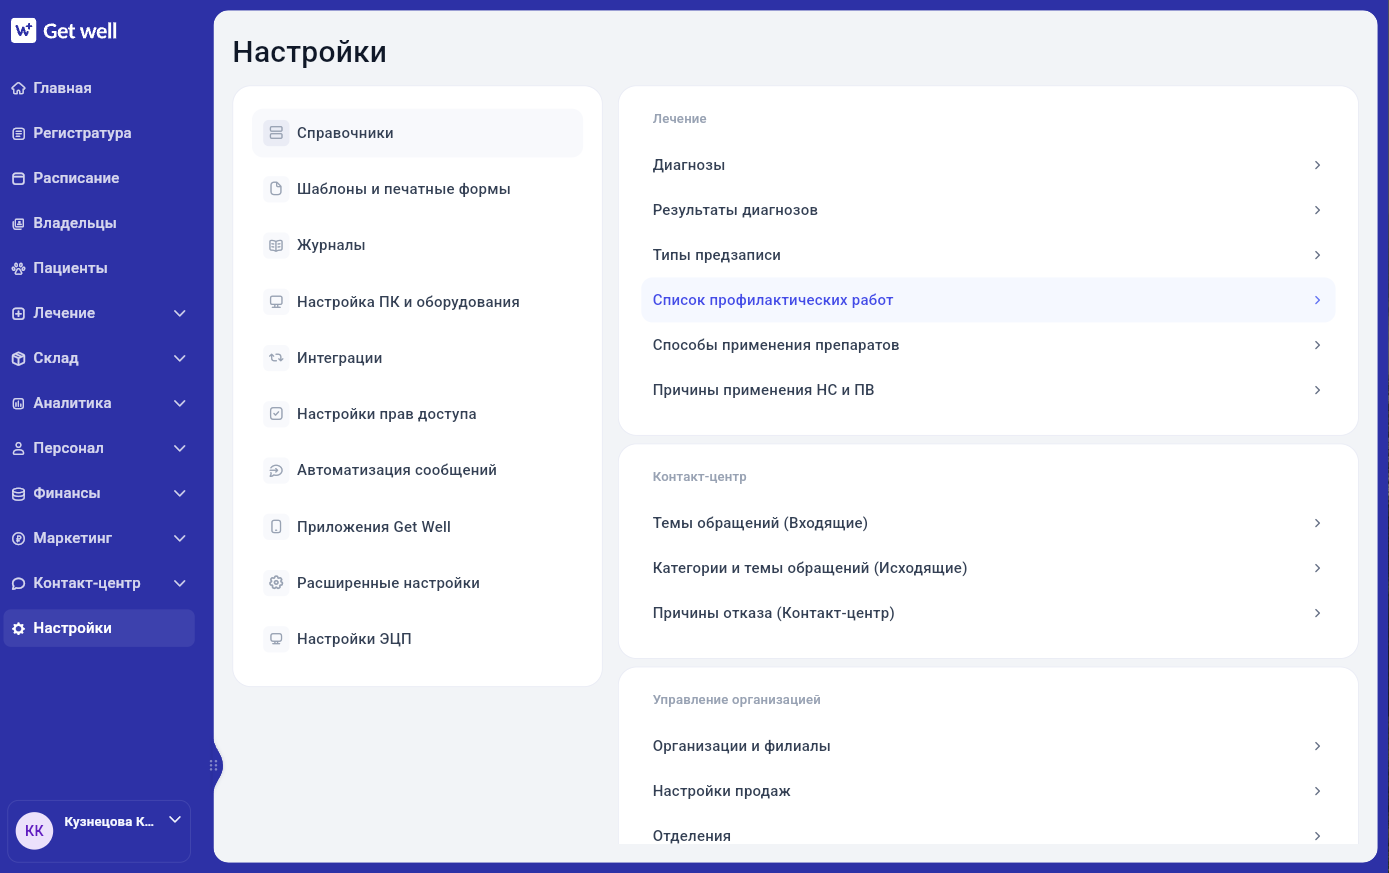Expand the Персонал sidebar chevron
Viewport: 1389px width, 873px height.
click(180, 448)
